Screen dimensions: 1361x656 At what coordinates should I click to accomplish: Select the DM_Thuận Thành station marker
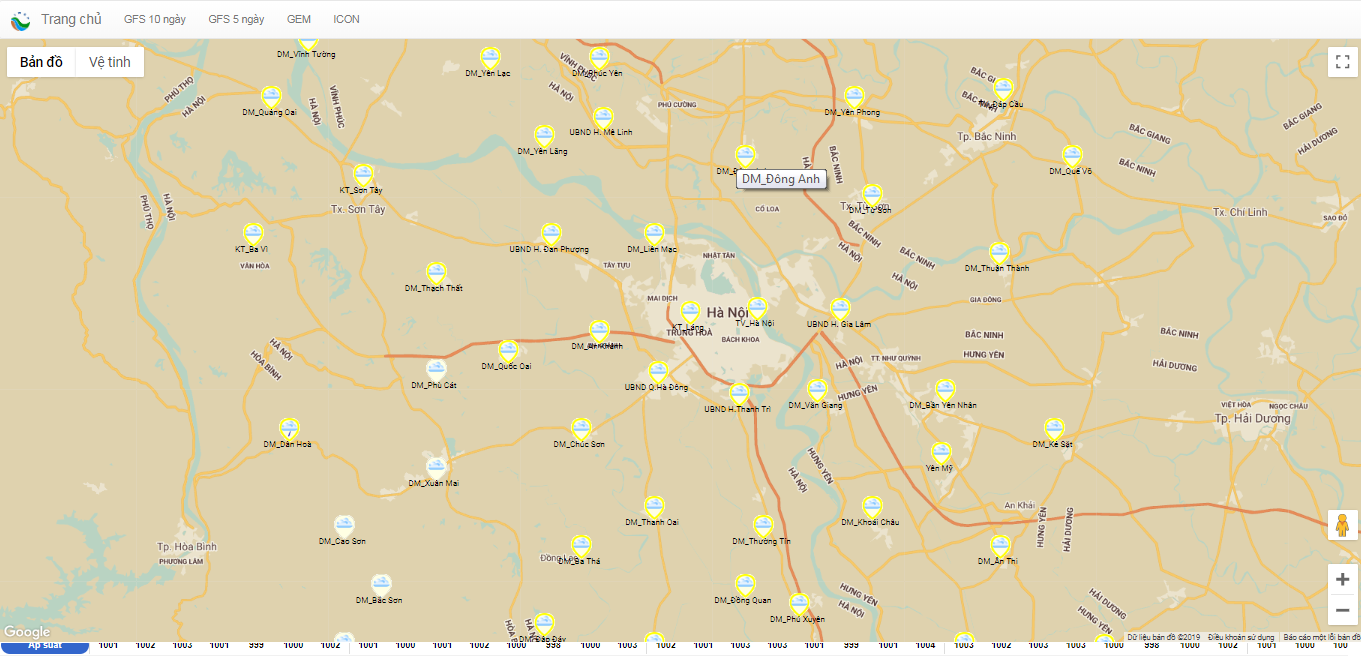point(999,253)
